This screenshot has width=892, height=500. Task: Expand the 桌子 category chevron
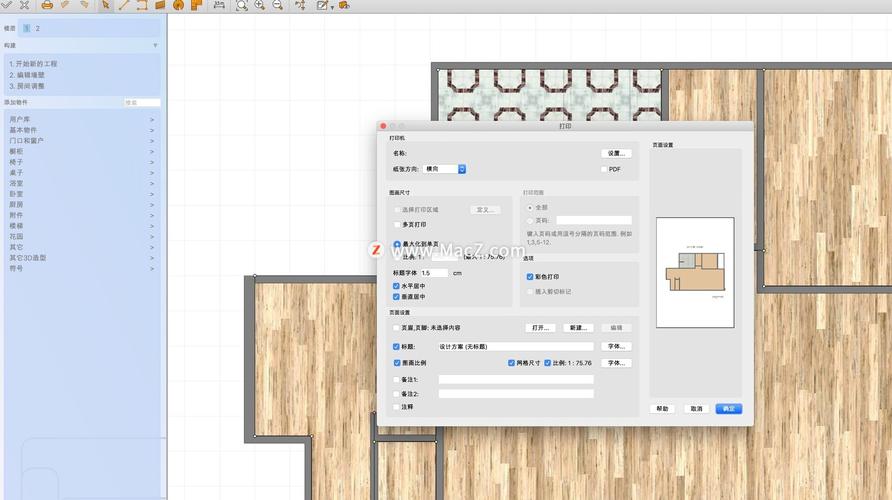pos(152,172)
